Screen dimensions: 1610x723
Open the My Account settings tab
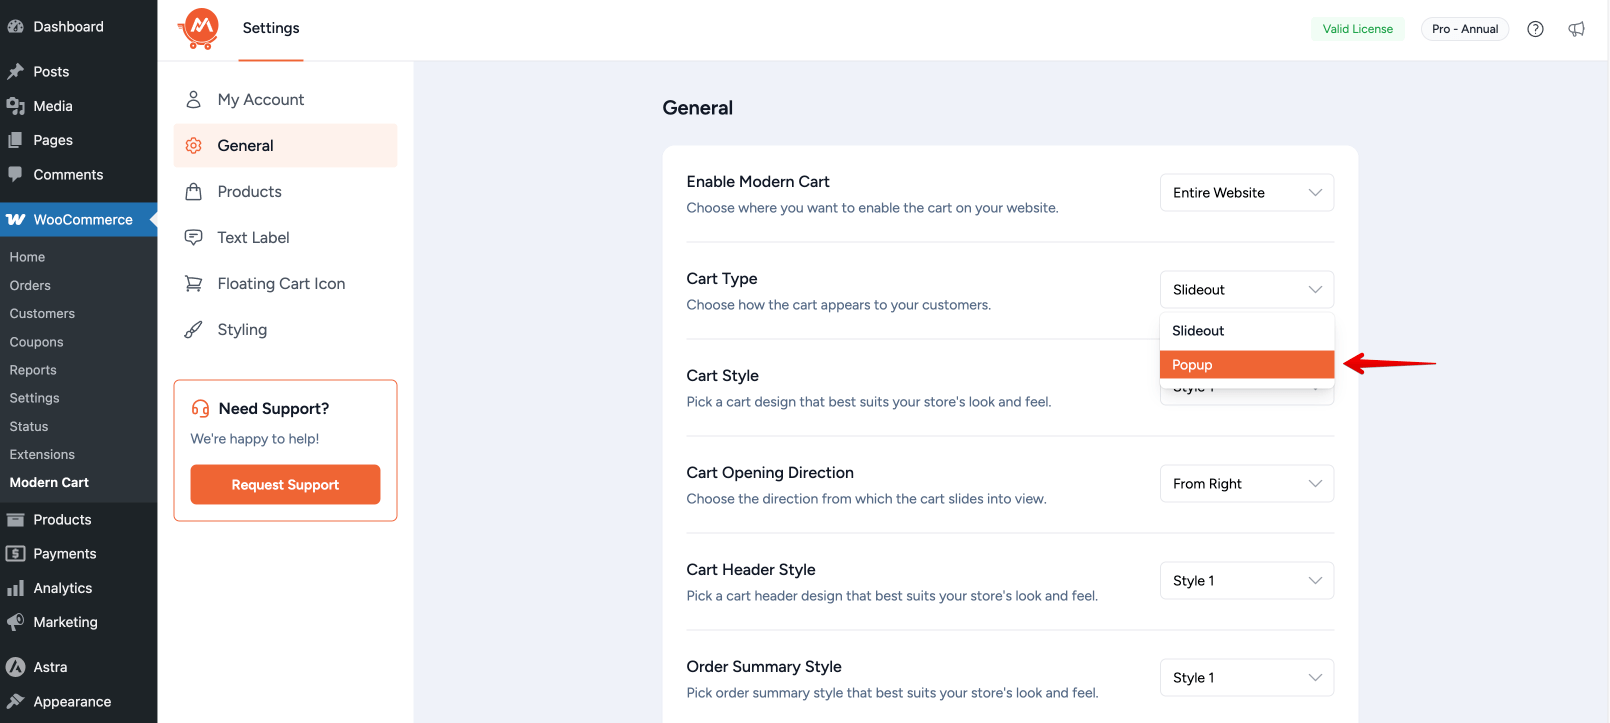point(285,99)
